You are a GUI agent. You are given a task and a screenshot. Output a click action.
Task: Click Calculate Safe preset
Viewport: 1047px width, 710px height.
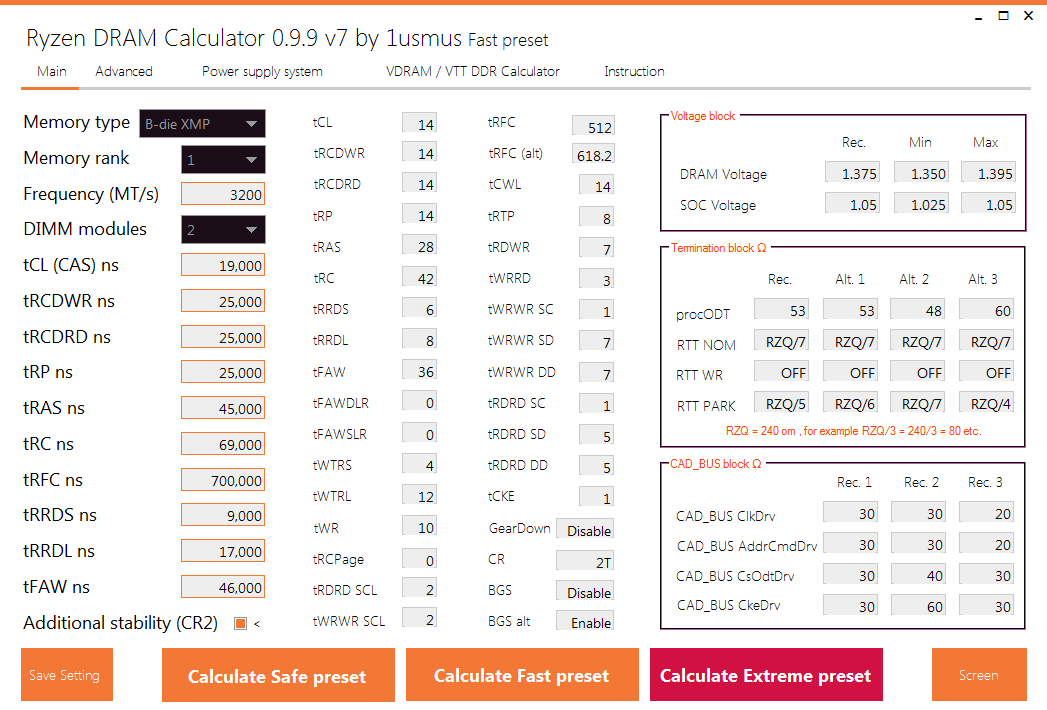(278, 675)
